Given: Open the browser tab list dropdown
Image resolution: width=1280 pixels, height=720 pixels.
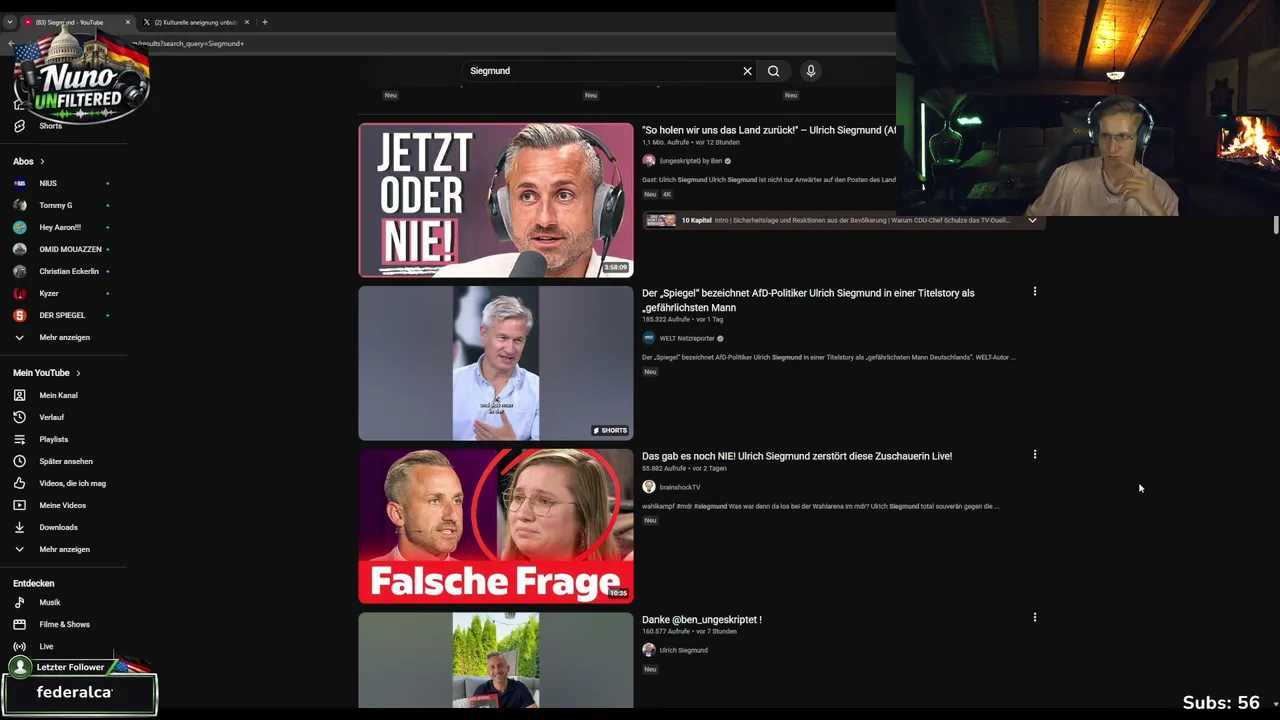Looking at the screenshot, I should pyautogui.click(x=10, y=22).
